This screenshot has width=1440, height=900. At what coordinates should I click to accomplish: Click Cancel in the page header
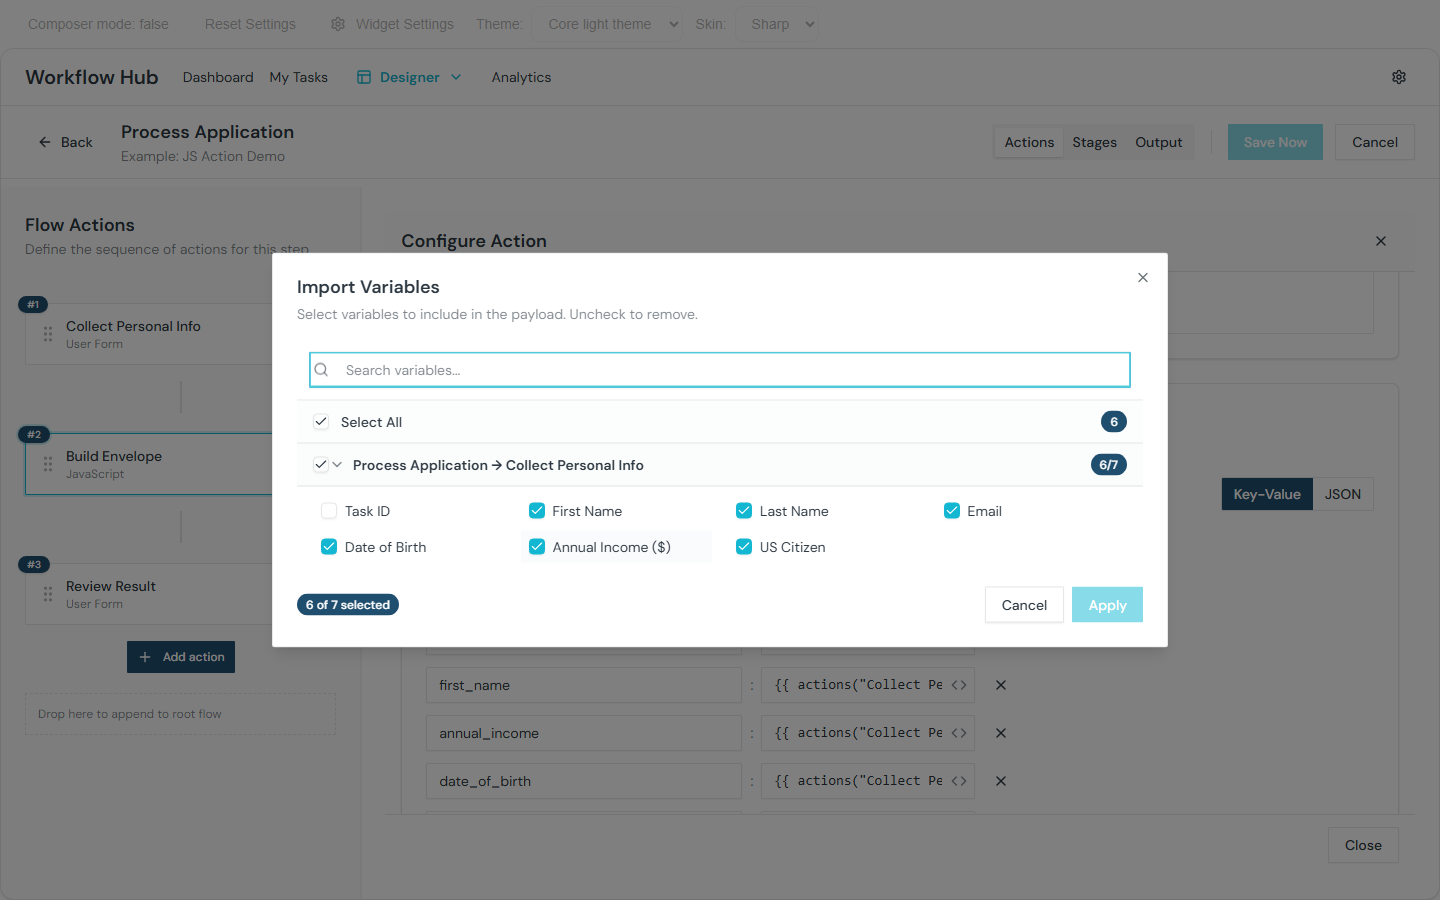[1374, 142]
